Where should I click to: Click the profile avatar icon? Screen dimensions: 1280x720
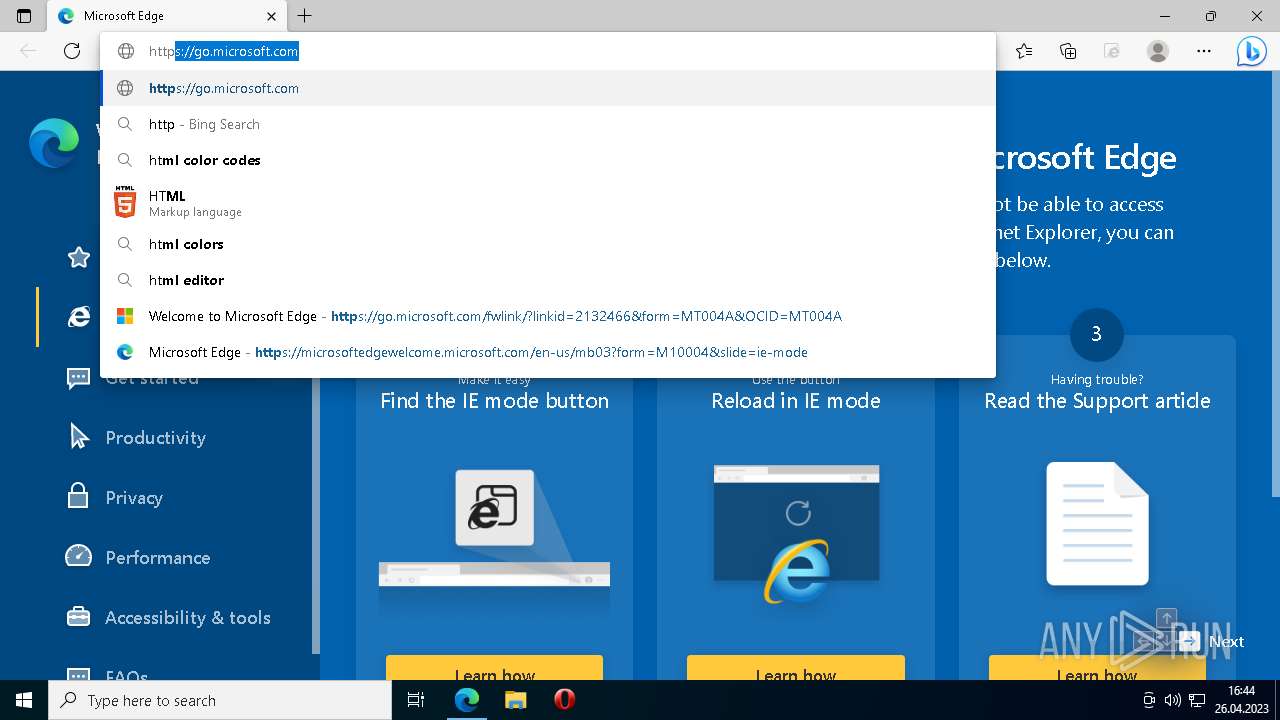[x=1158, y=51]
